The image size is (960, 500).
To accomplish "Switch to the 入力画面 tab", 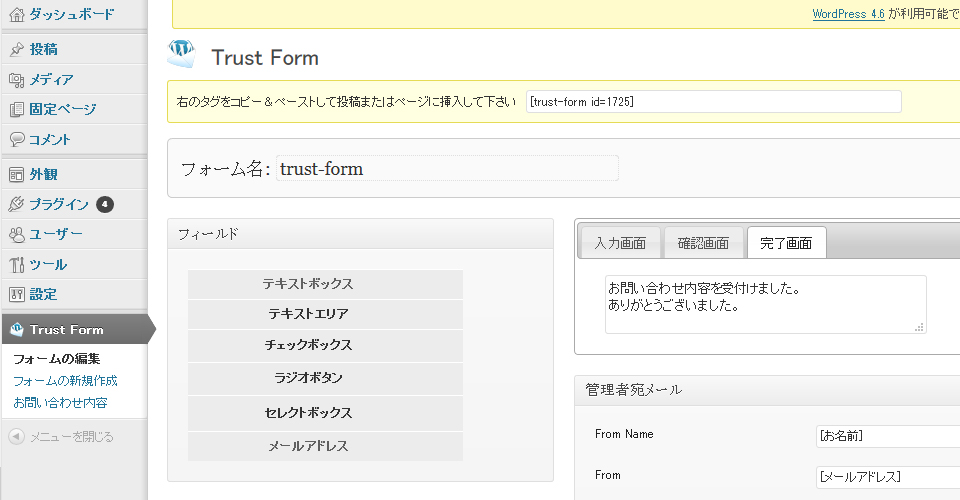I will click(620, 243).
